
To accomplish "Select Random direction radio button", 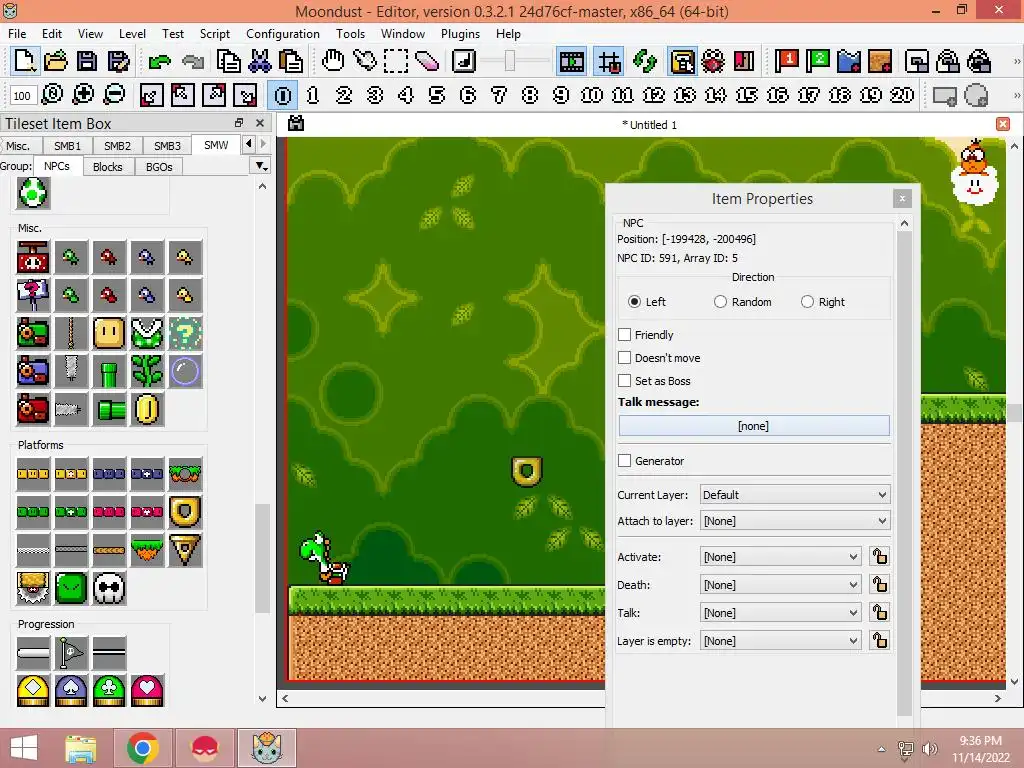I will pos(720,302).
